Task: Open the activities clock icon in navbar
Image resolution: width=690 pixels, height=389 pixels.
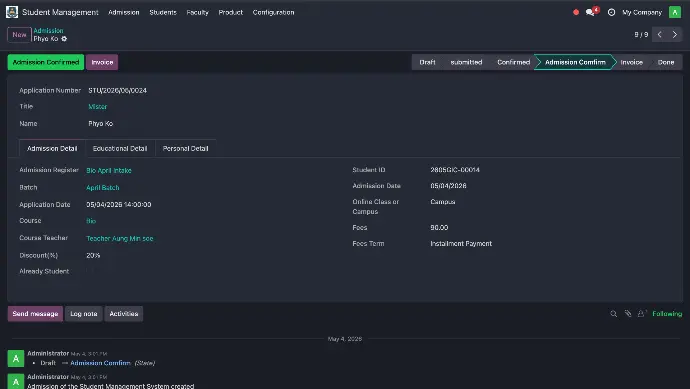Action: pyautogui.click(x=611, y=12)
